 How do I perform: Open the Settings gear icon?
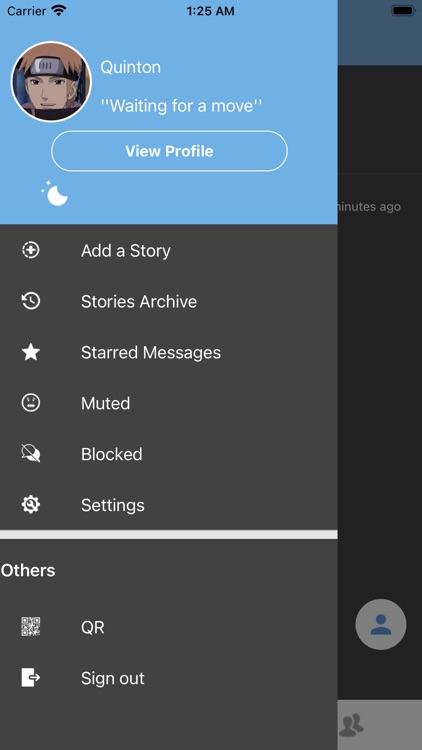[x=31, y=505]
